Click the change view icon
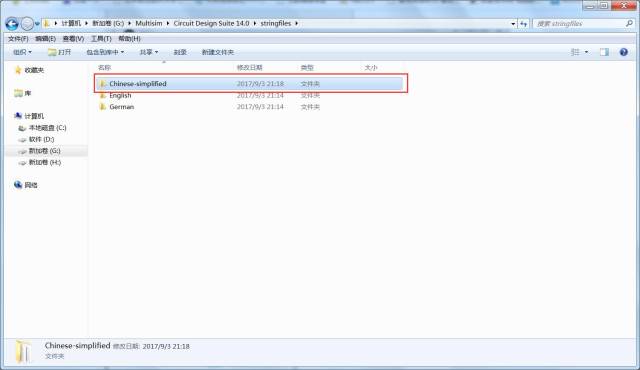 point(575,52)
